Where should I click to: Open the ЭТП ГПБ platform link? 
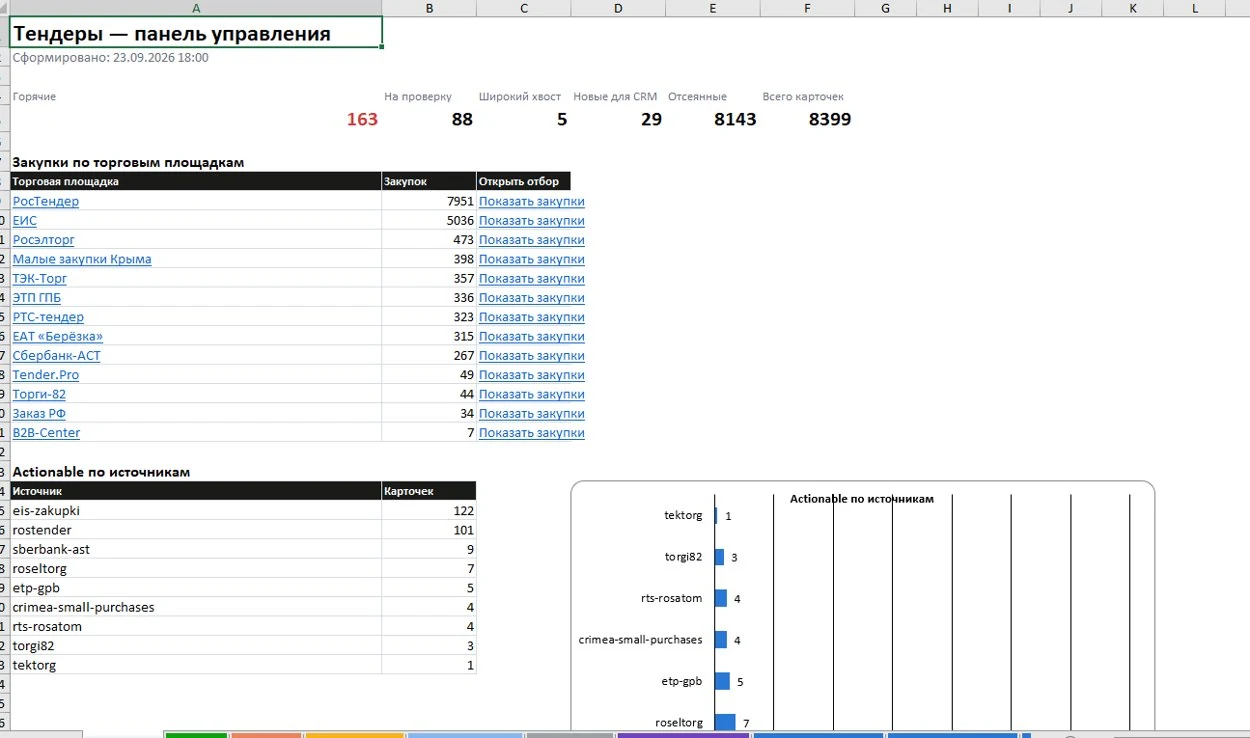pos(37,298)
